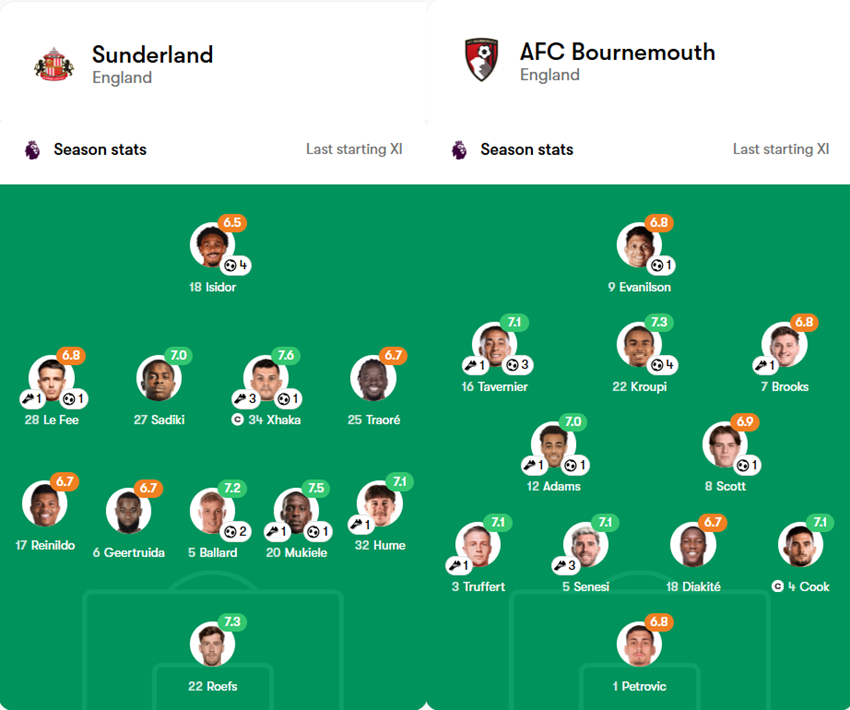Select the Premier League icon beside Sunderland's Season stats
Screen dimensions: 850x710
(x=31, y=149)
